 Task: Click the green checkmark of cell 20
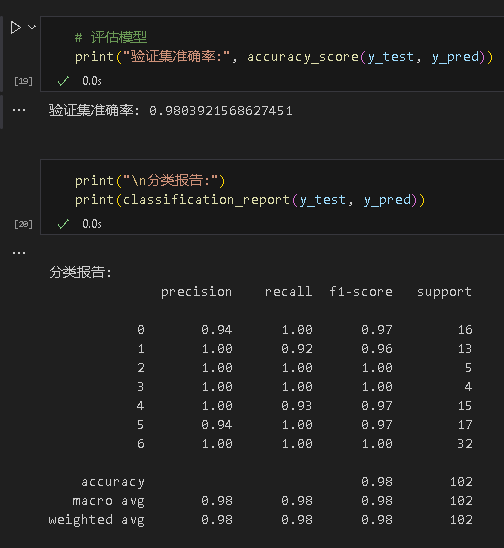pos(63,224)
